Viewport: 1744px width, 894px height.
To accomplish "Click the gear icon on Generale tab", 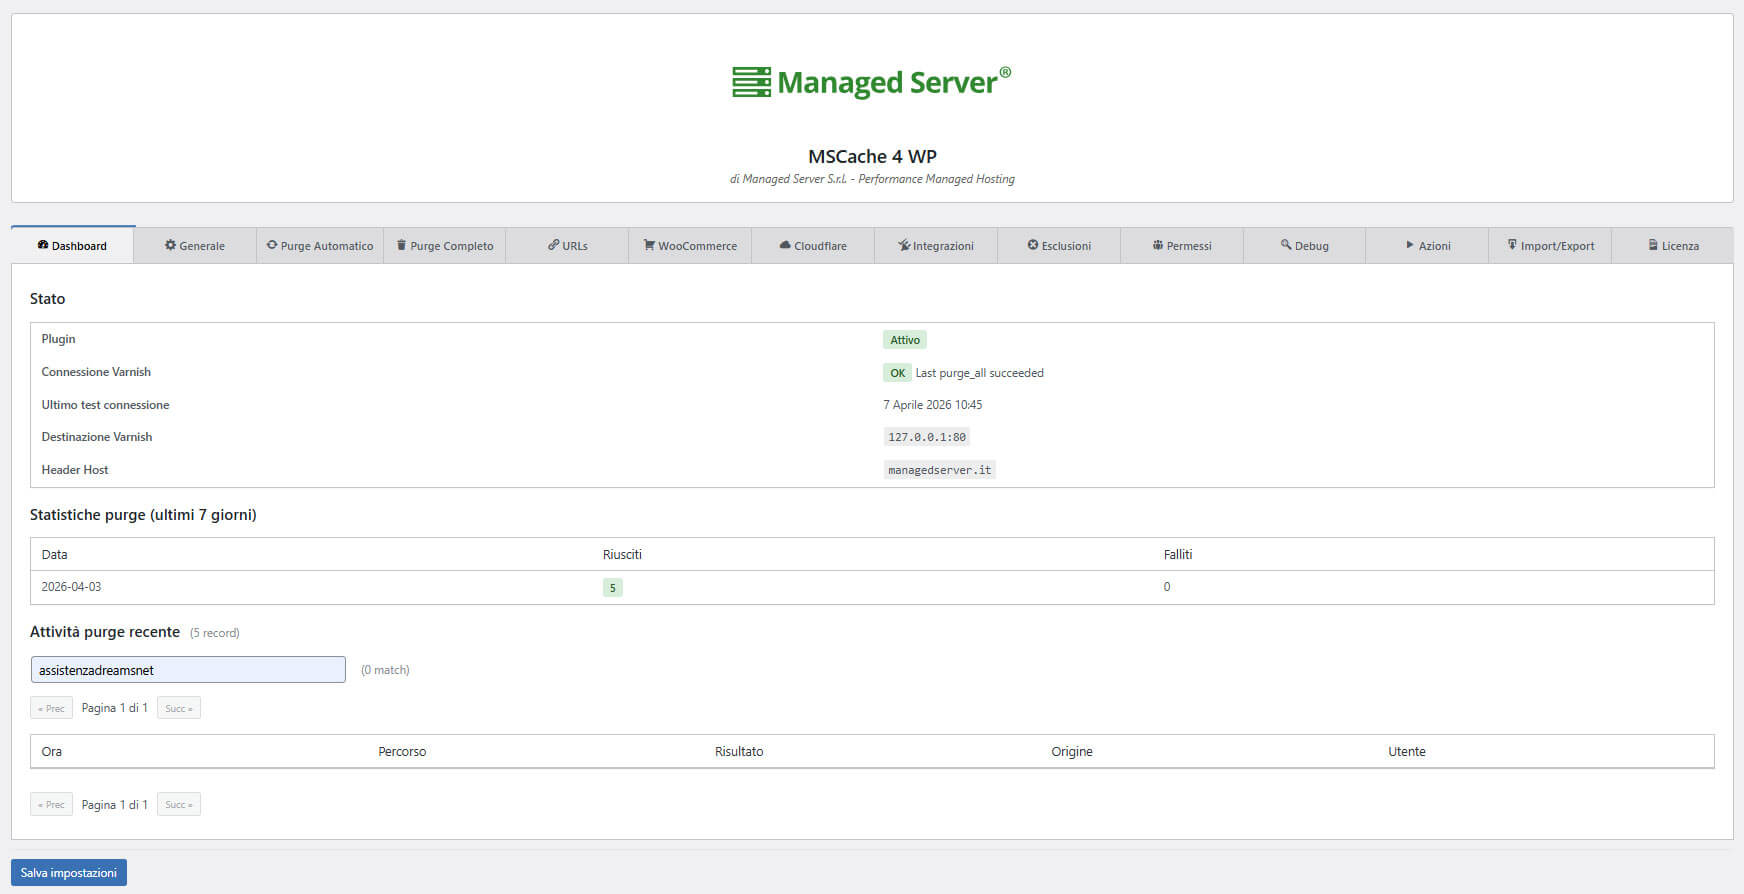I will [170, 245].
